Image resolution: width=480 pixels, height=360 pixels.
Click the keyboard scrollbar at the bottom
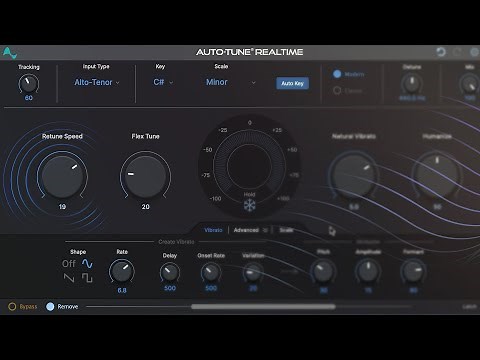tap(263, 306)
